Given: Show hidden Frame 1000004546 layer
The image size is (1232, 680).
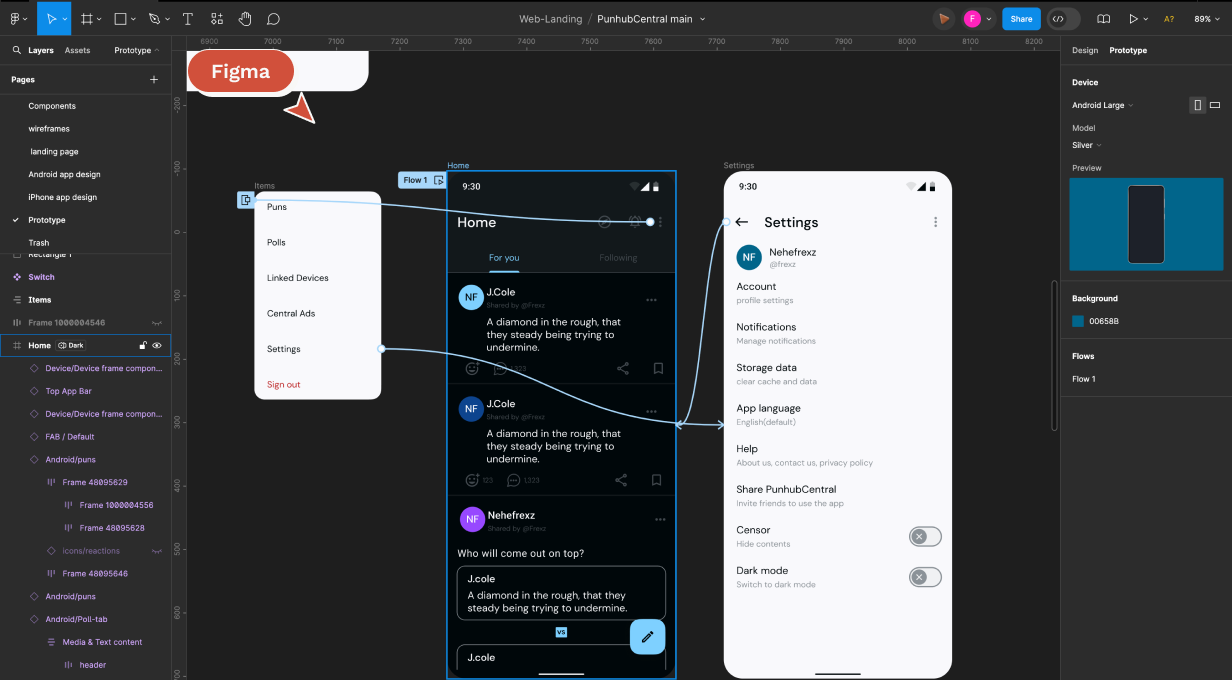Looking at the screenshot, I should [157, 322].
